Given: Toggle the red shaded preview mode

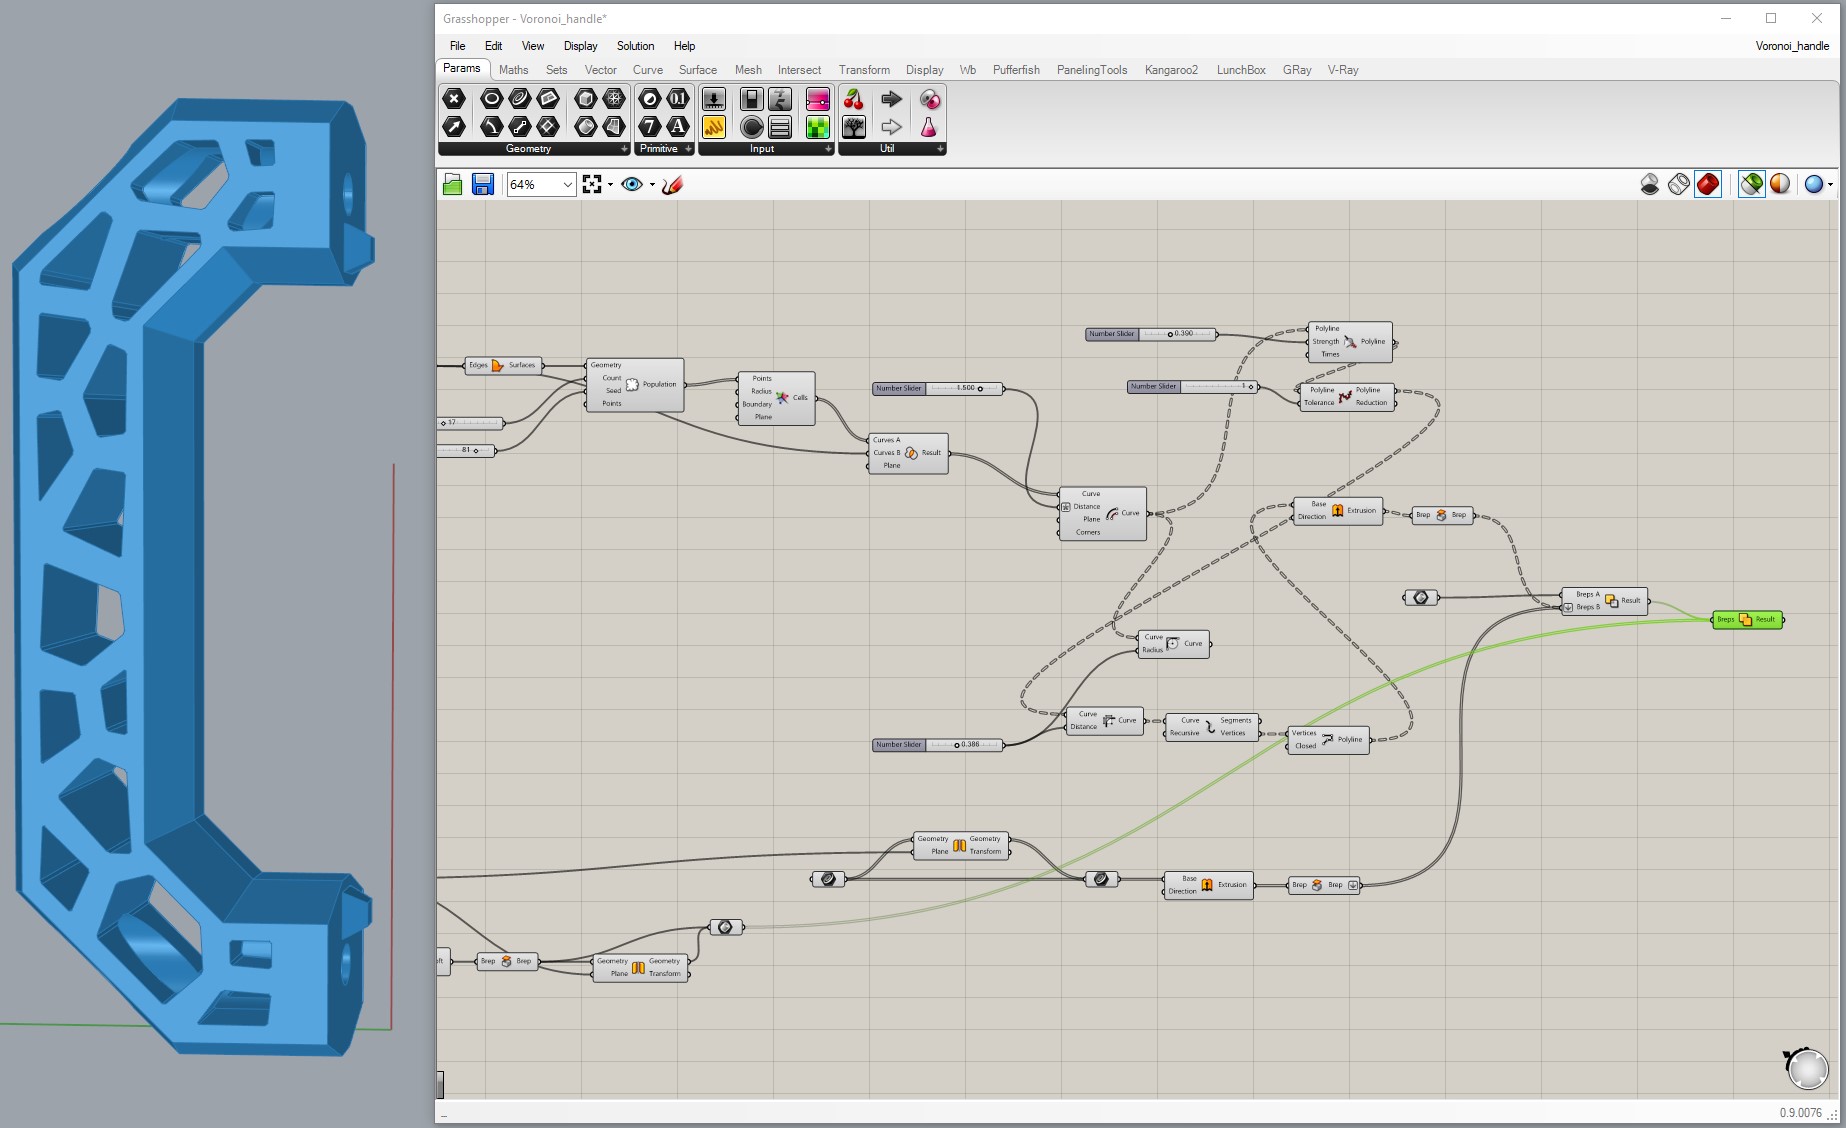Looking at the screenshot, I should (1708, 184).
